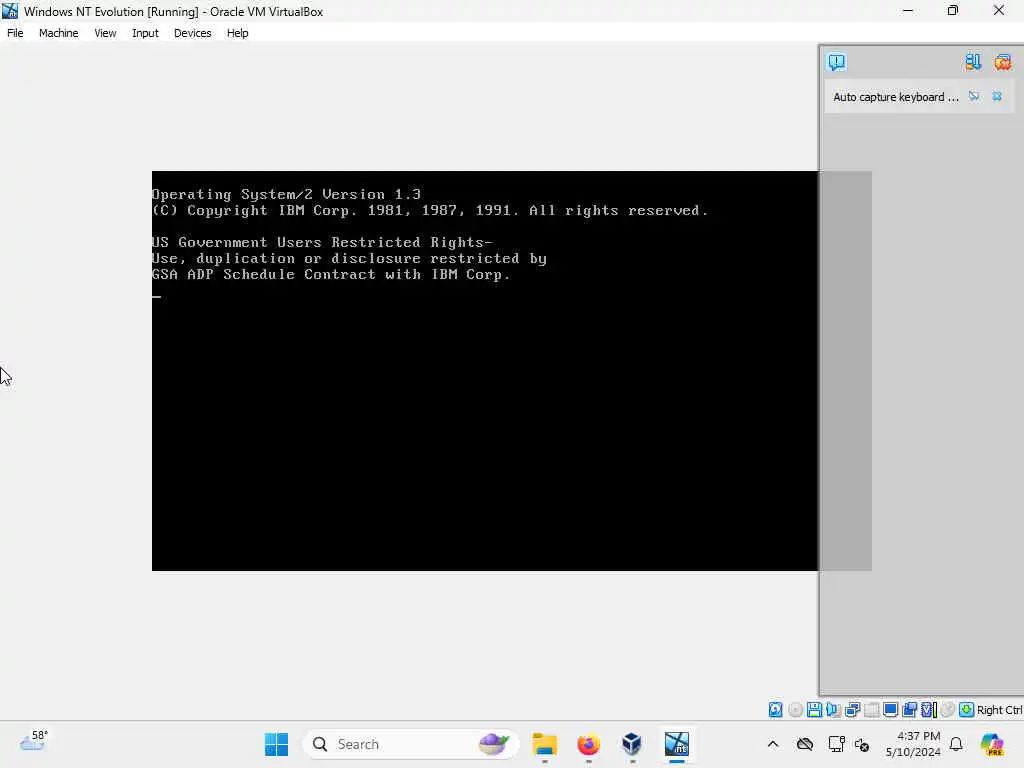
Task: Open the Machine menu
Action: (x=58, y=33)
